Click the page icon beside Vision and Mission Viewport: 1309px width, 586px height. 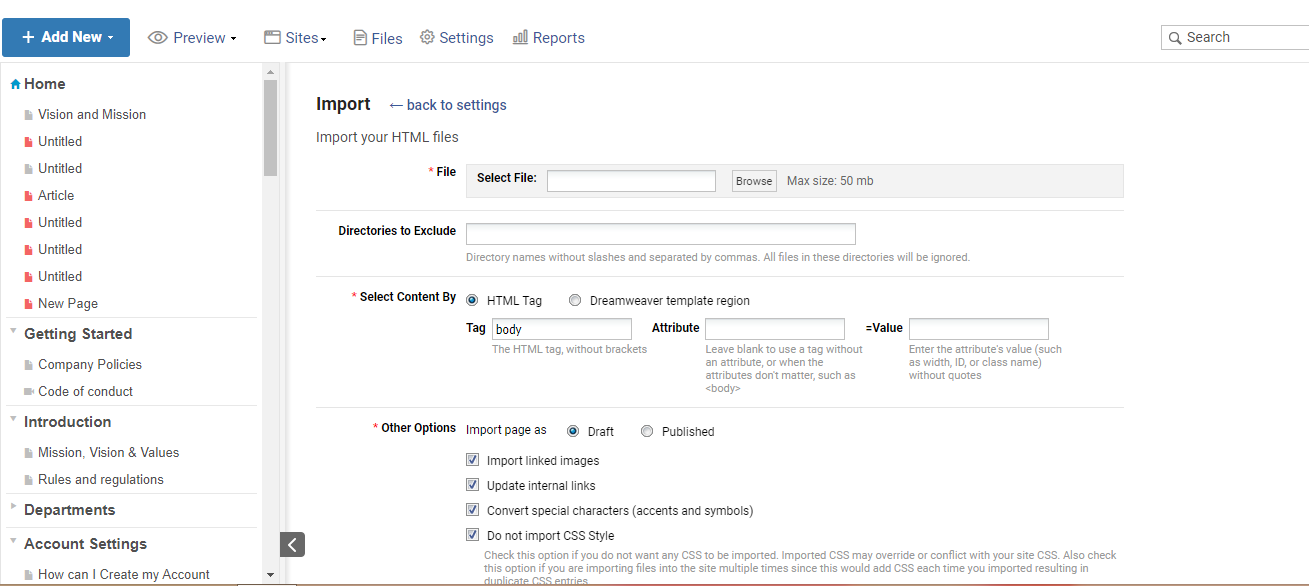point(29,115)
